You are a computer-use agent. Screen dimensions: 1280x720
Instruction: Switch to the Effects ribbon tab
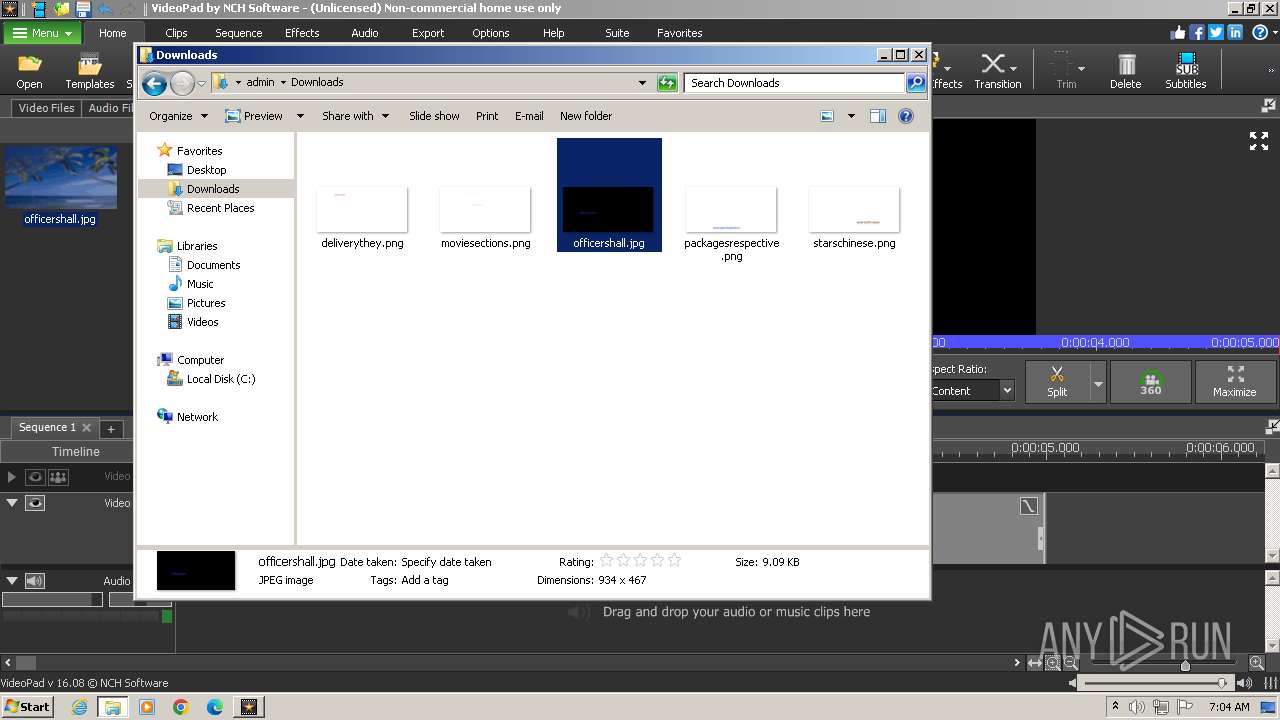coord(302,33)
